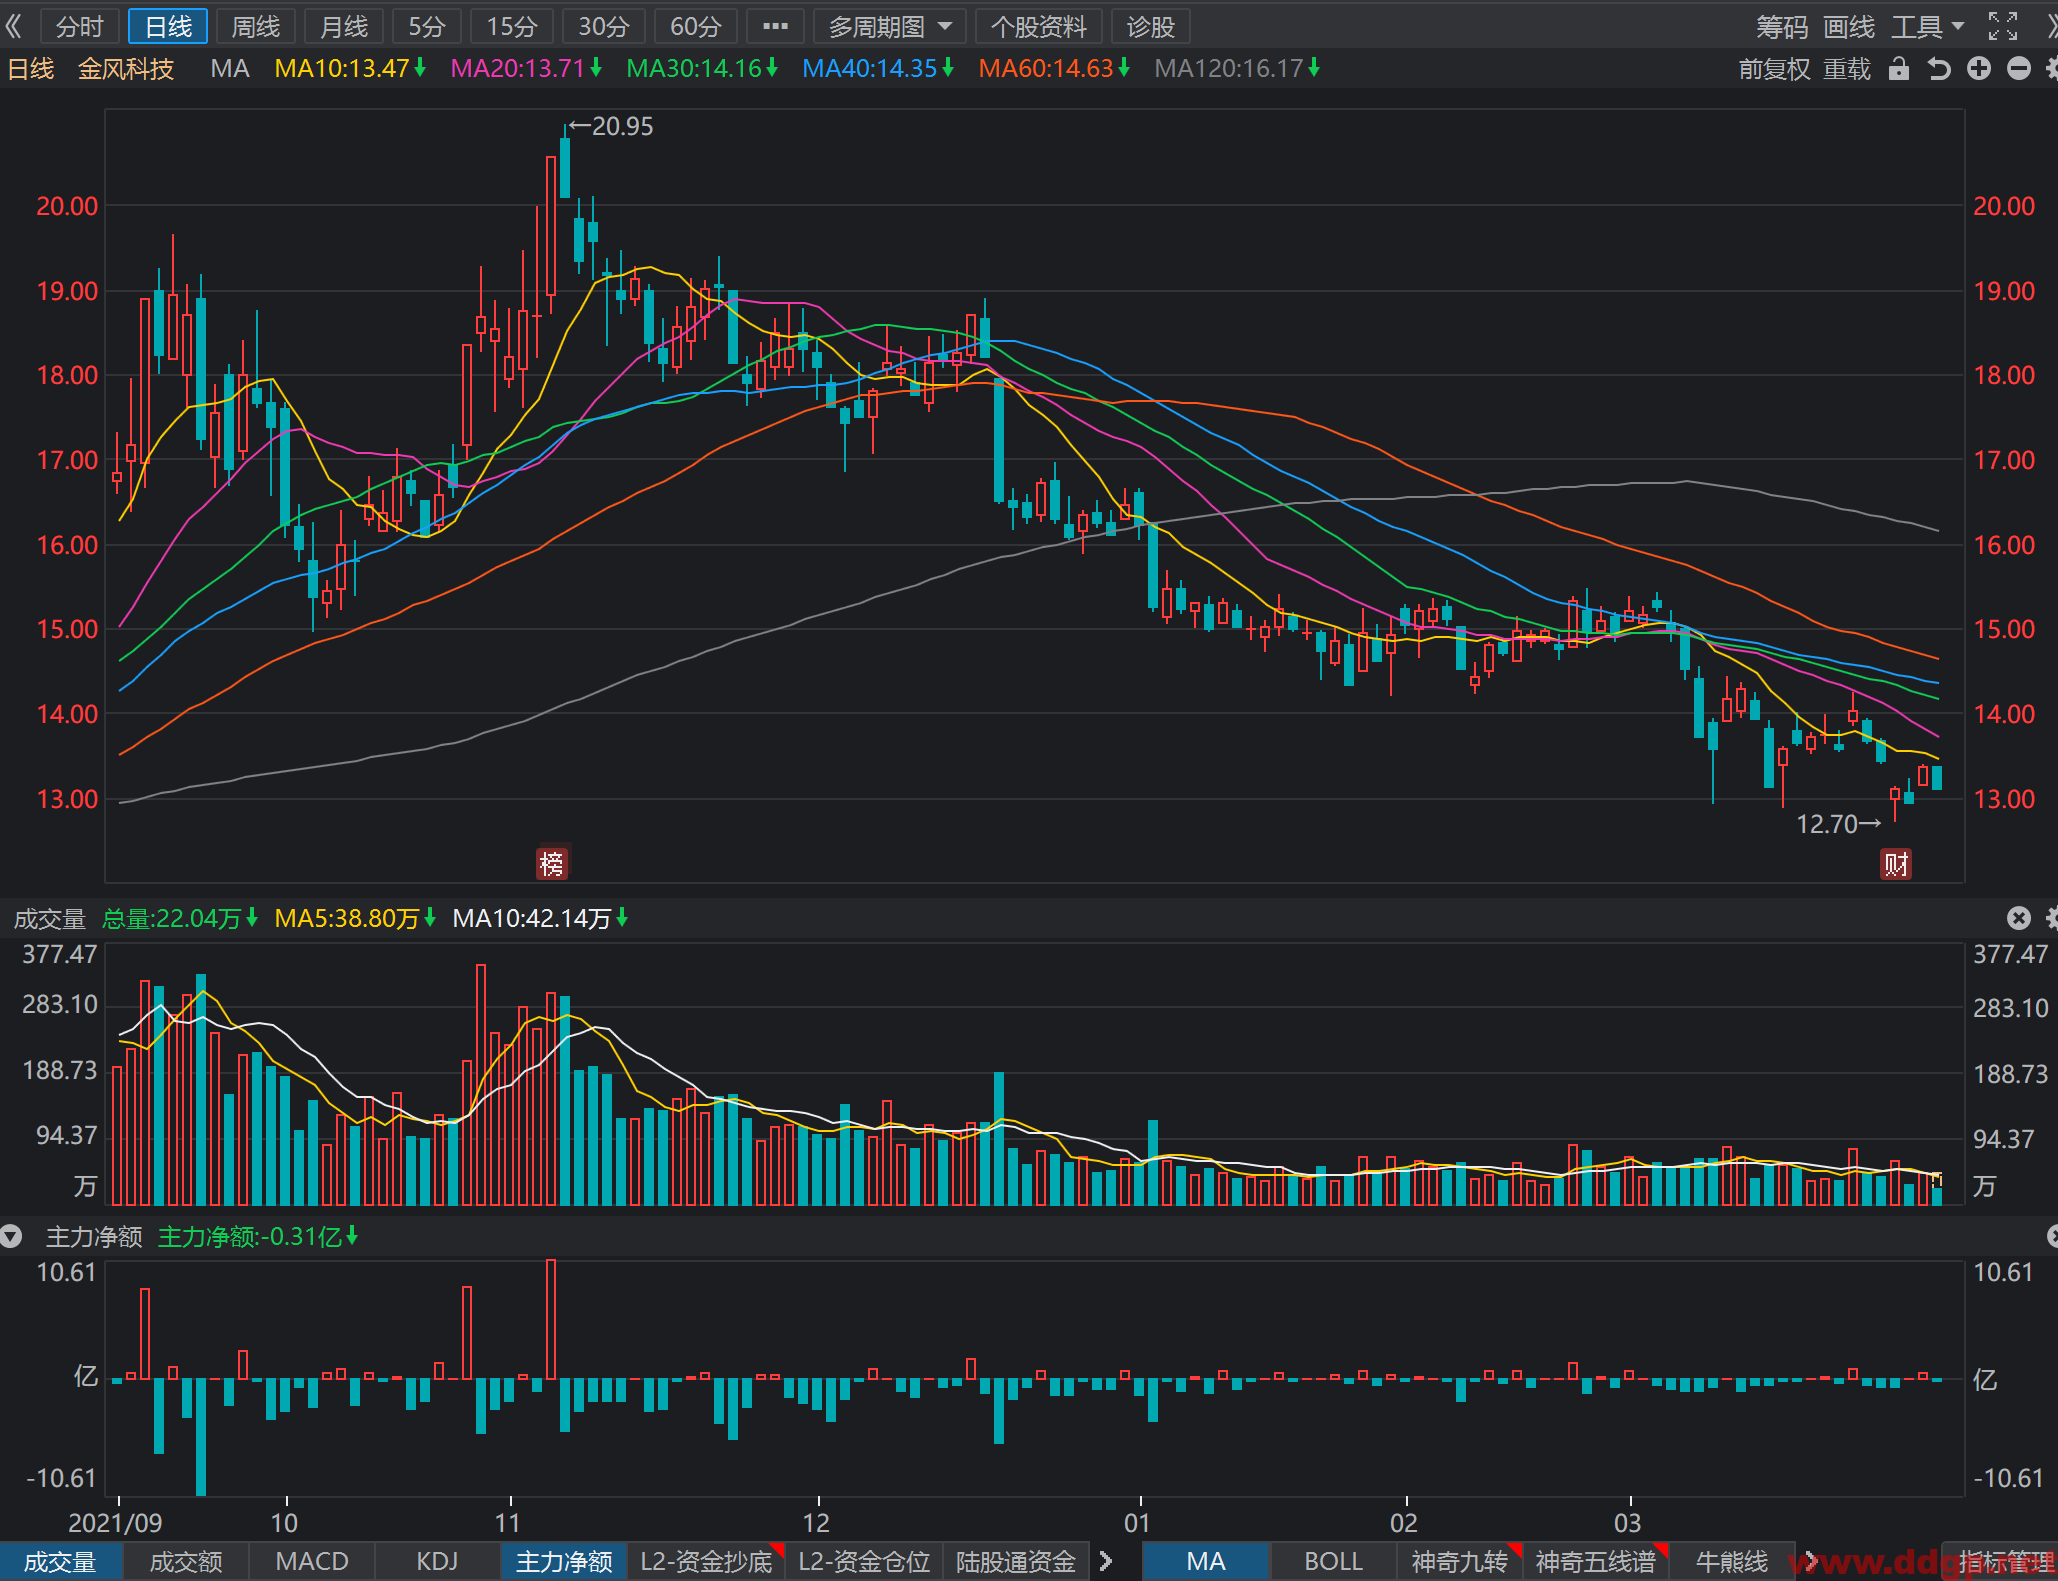Close the 成交量 volume panel
The height and width of the screenshot is (1581, 2058).
pos(2018,918)
